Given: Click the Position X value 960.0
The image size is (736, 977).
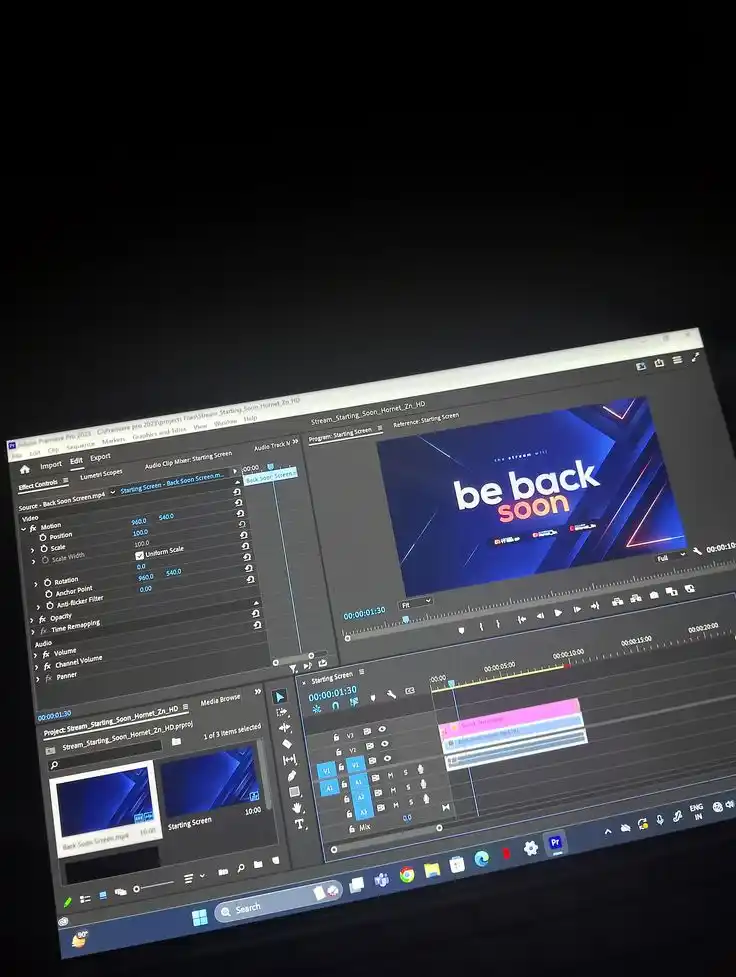Looking at the screenshot, I should pyautogui.click(x=139, y=522).
